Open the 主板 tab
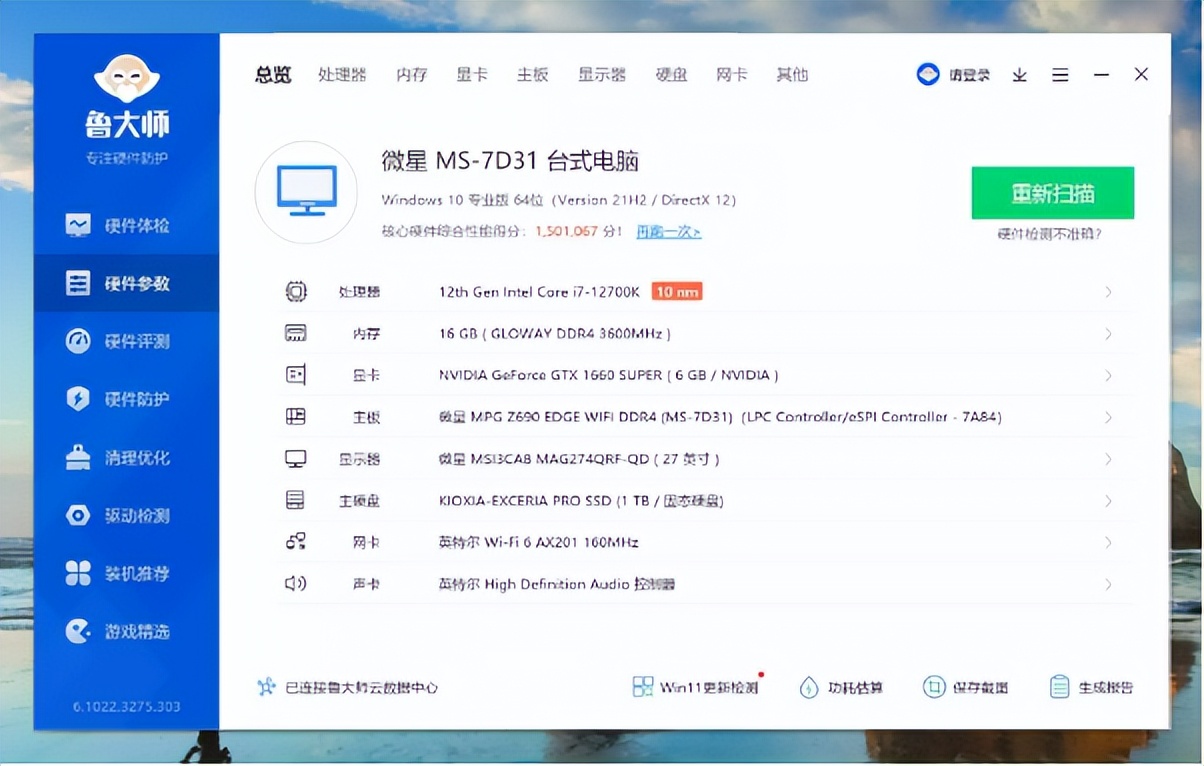Screen dimensions: 1204x766 (x=532, y=74)
